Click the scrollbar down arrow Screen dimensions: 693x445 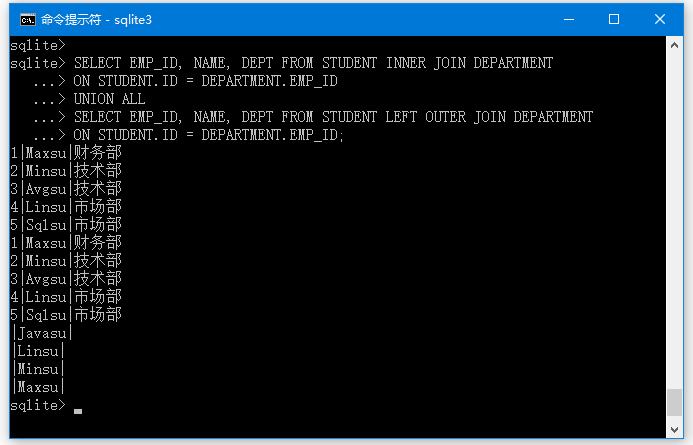[674, 430]
